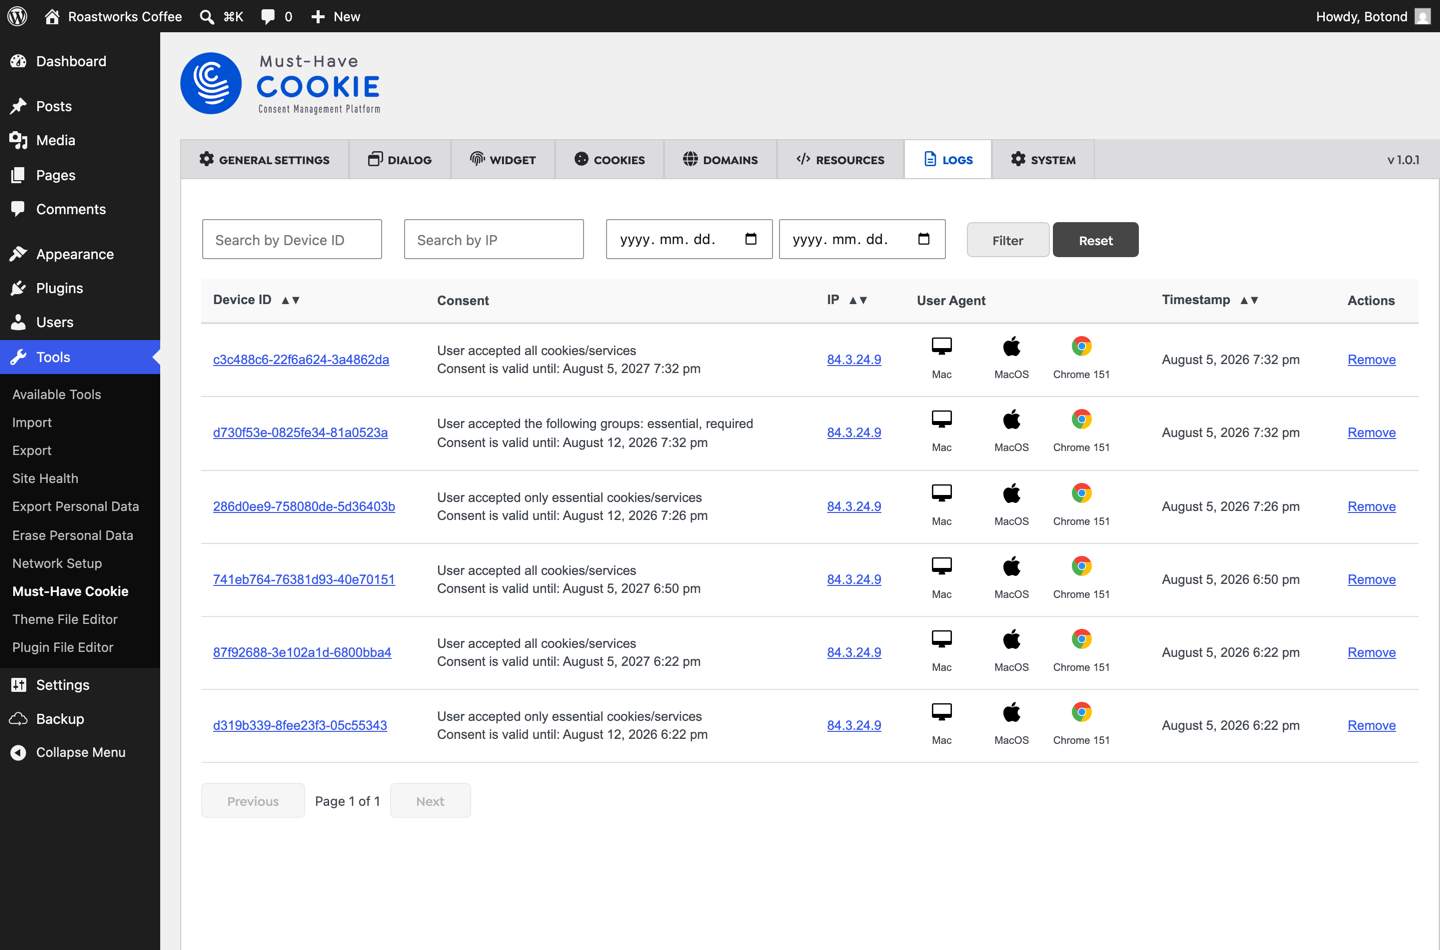
Task: Sort table by IP arrows
Action: coord(858,300)
